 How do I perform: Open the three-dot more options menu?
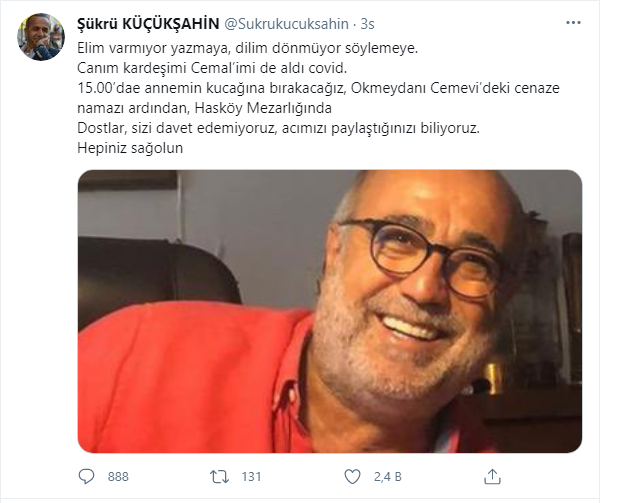[573, 23]
